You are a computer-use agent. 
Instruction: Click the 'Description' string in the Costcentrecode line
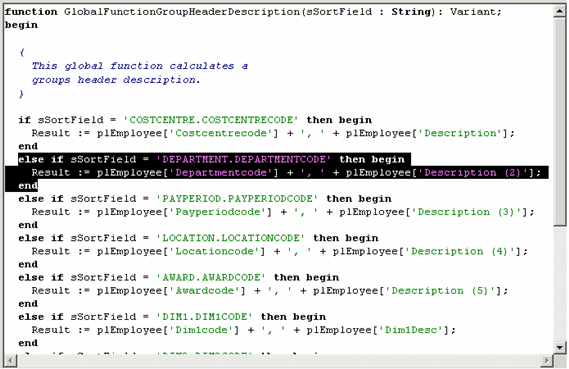coord(460,133)
